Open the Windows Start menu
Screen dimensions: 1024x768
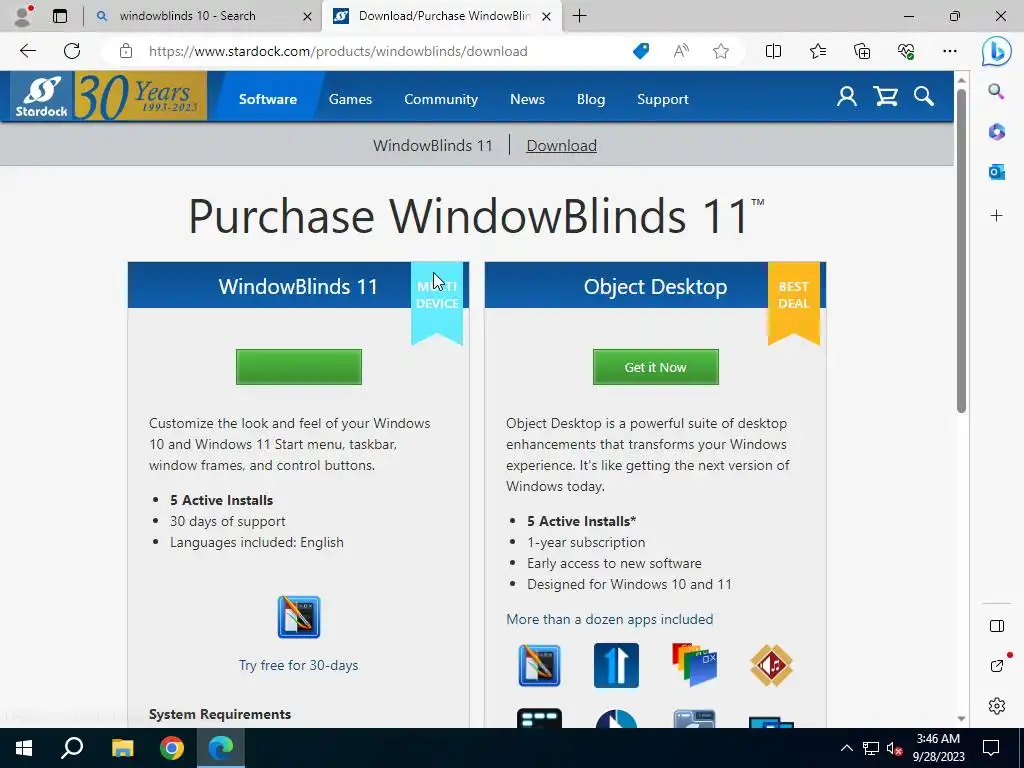(24, 747)
